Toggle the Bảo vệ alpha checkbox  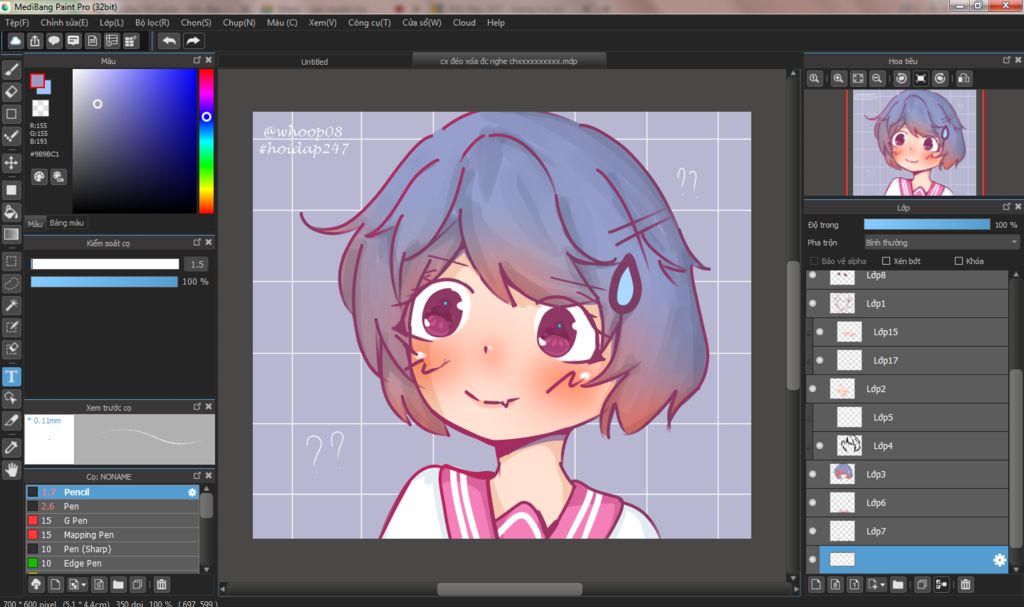click(814, 261)
